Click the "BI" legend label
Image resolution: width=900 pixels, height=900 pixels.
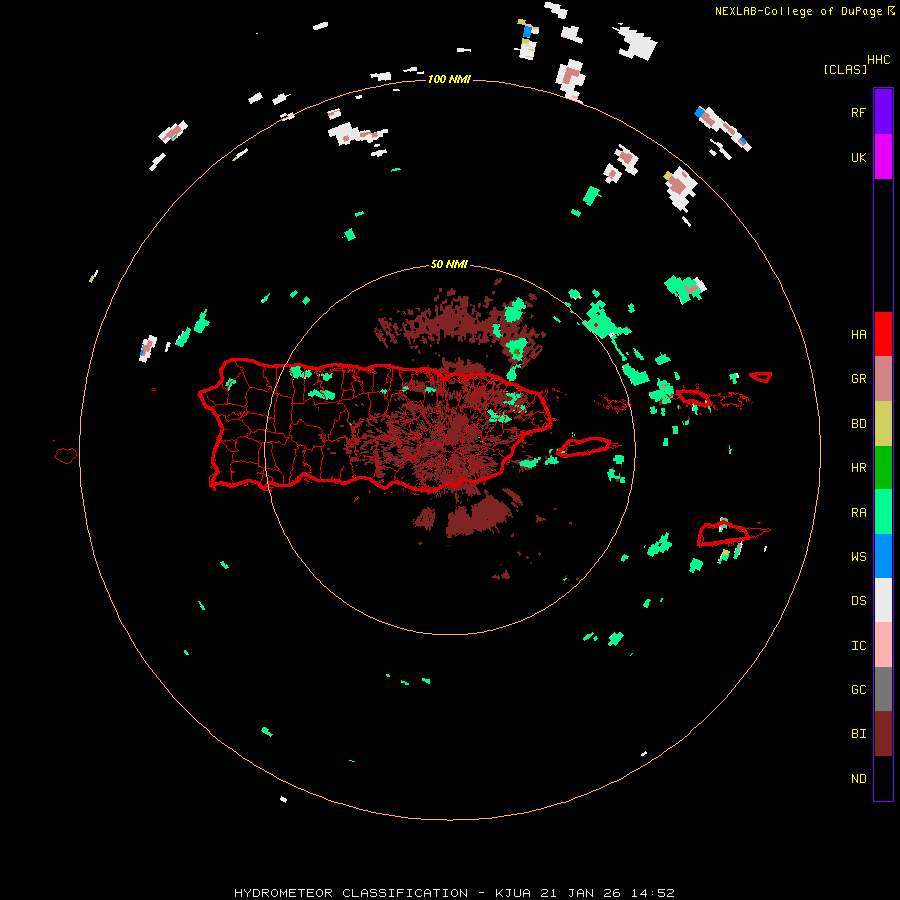coord(858,734)
